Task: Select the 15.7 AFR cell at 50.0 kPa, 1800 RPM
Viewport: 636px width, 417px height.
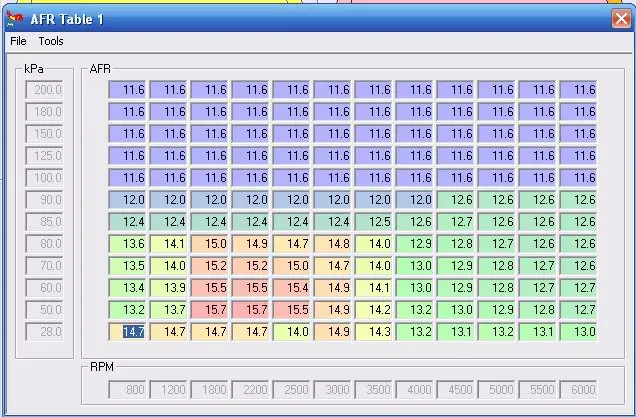Action: click(x=210, y=310)
